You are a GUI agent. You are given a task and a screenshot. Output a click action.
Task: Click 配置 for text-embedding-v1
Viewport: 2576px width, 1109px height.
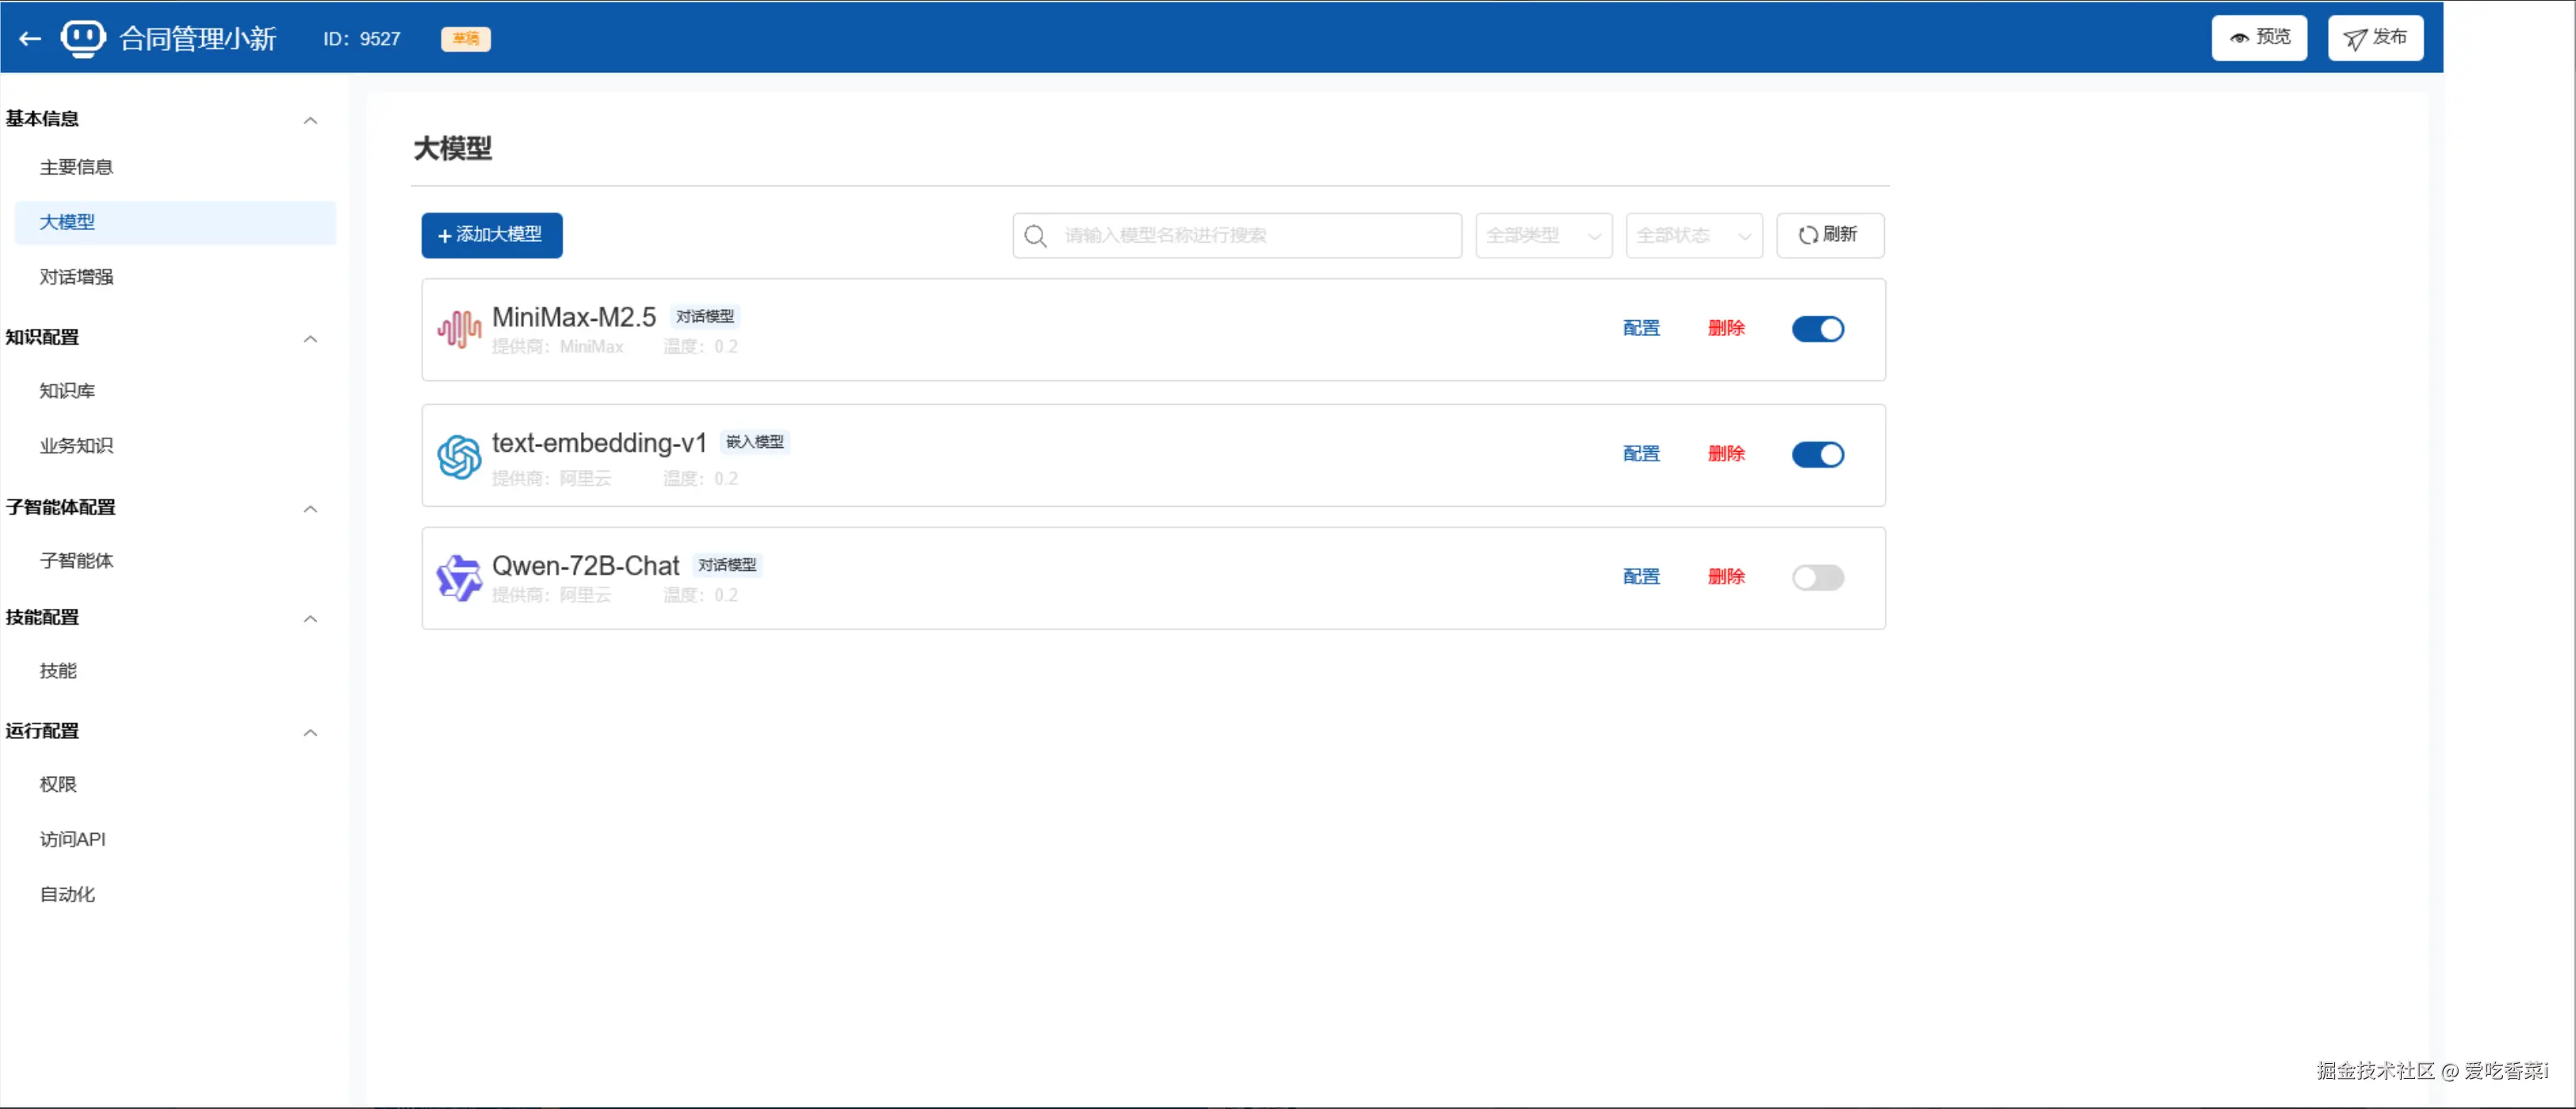click(1640, 455)
